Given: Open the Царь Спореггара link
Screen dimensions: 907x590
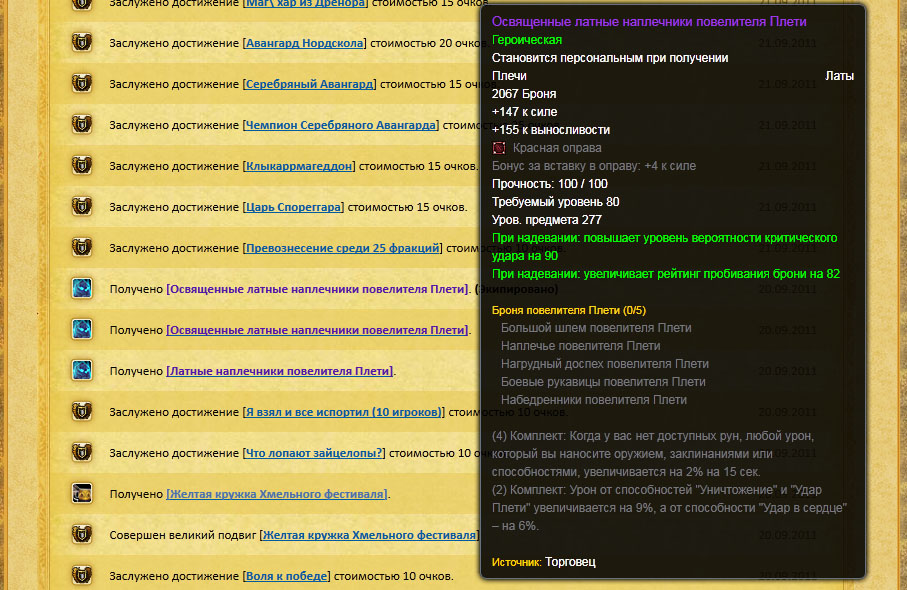Looking at the screenshot, I should pos(293,207).
